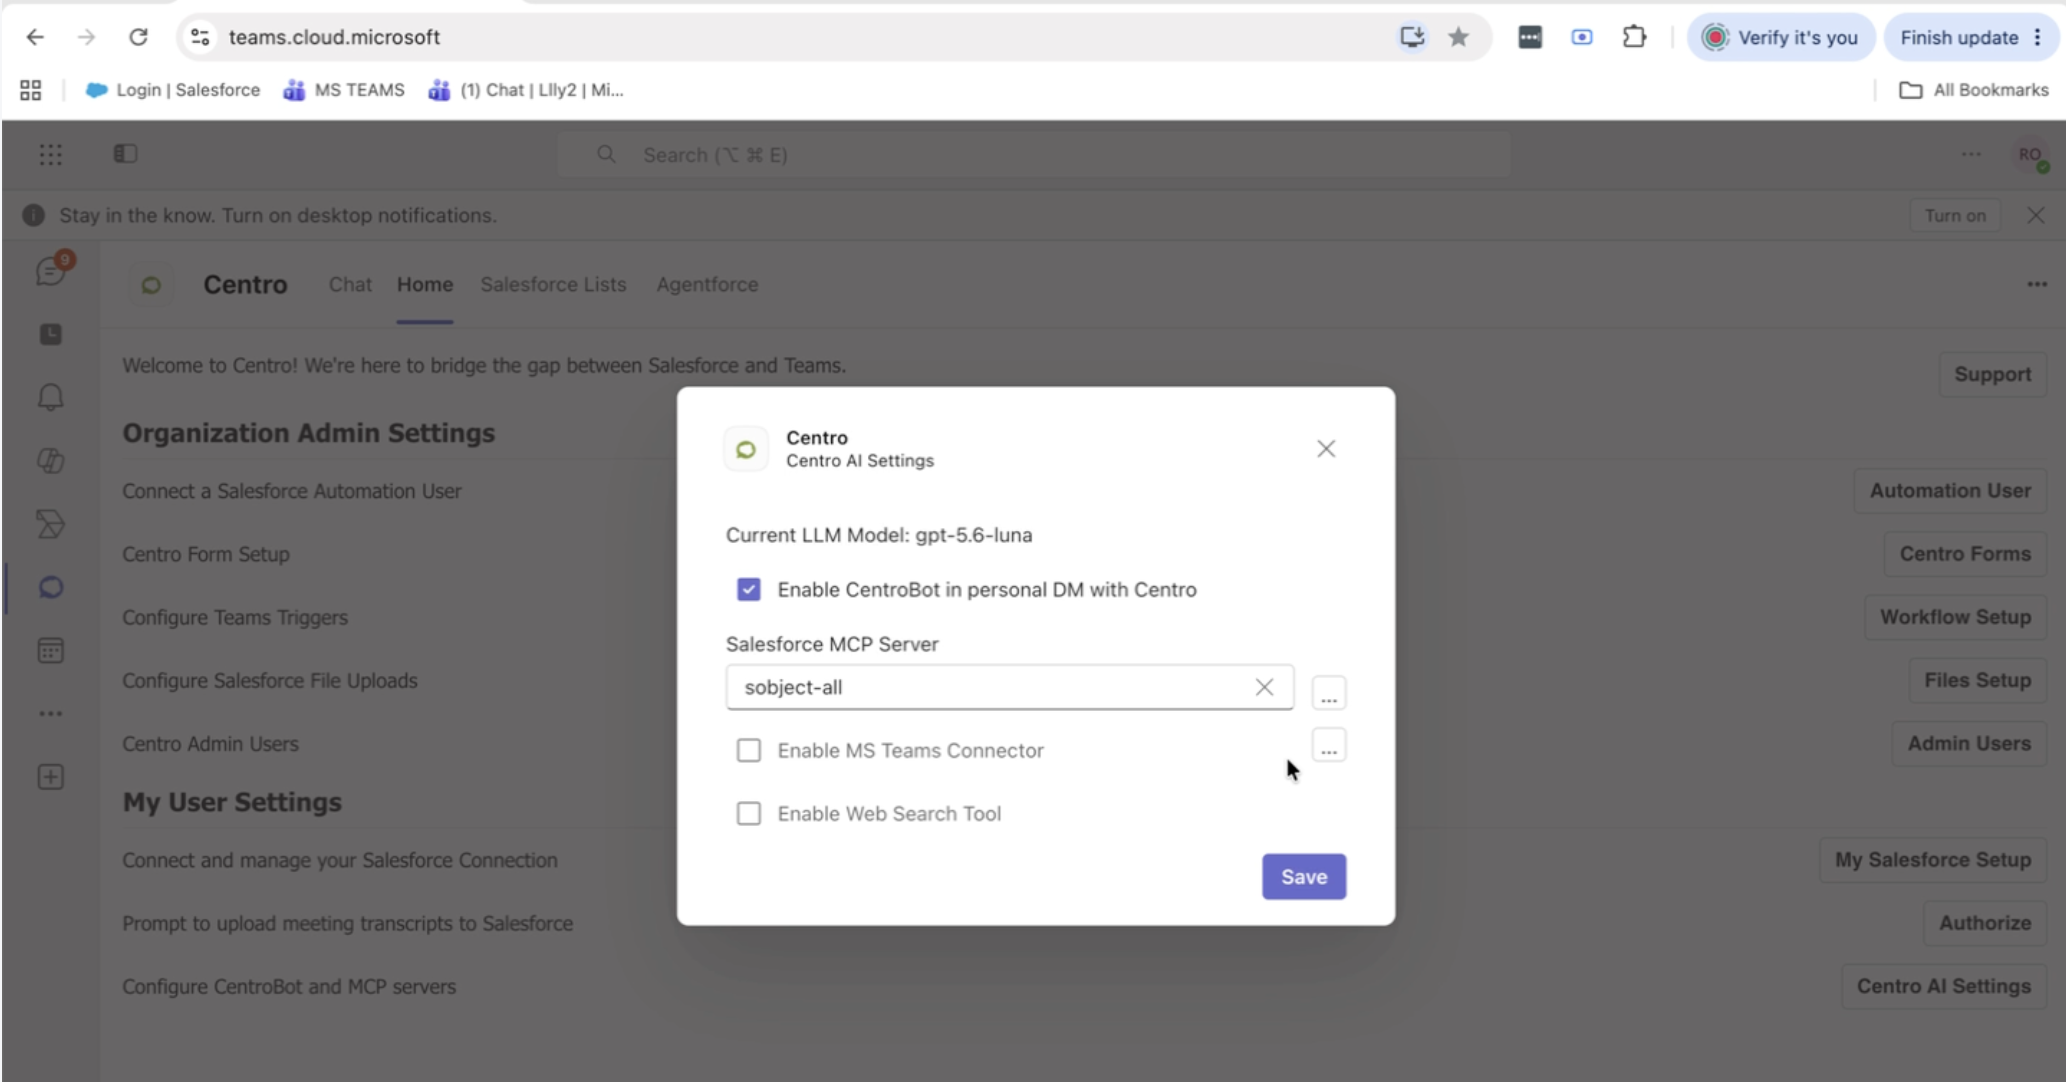This screenshot has width=2066, height=1082.
Task: Click the browser address bar URL
Action: pyautogui.click(x=334, y=37)
